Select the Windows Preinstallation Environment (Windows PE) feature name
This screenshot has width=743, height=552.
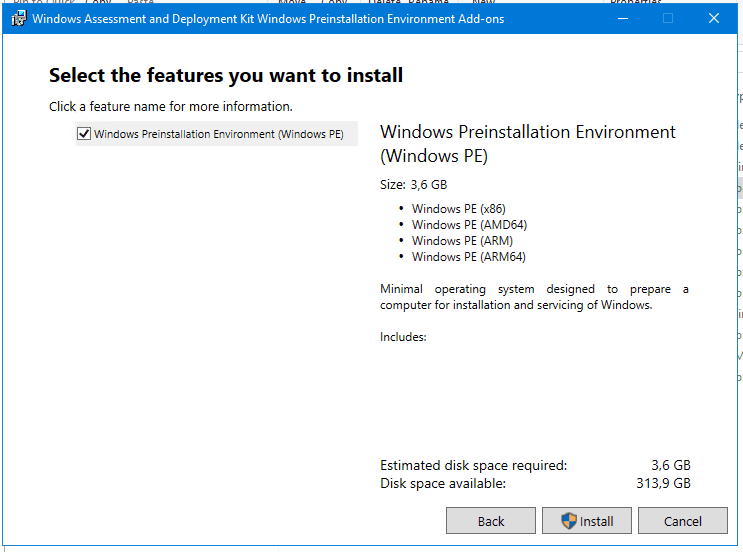point(218,134)
